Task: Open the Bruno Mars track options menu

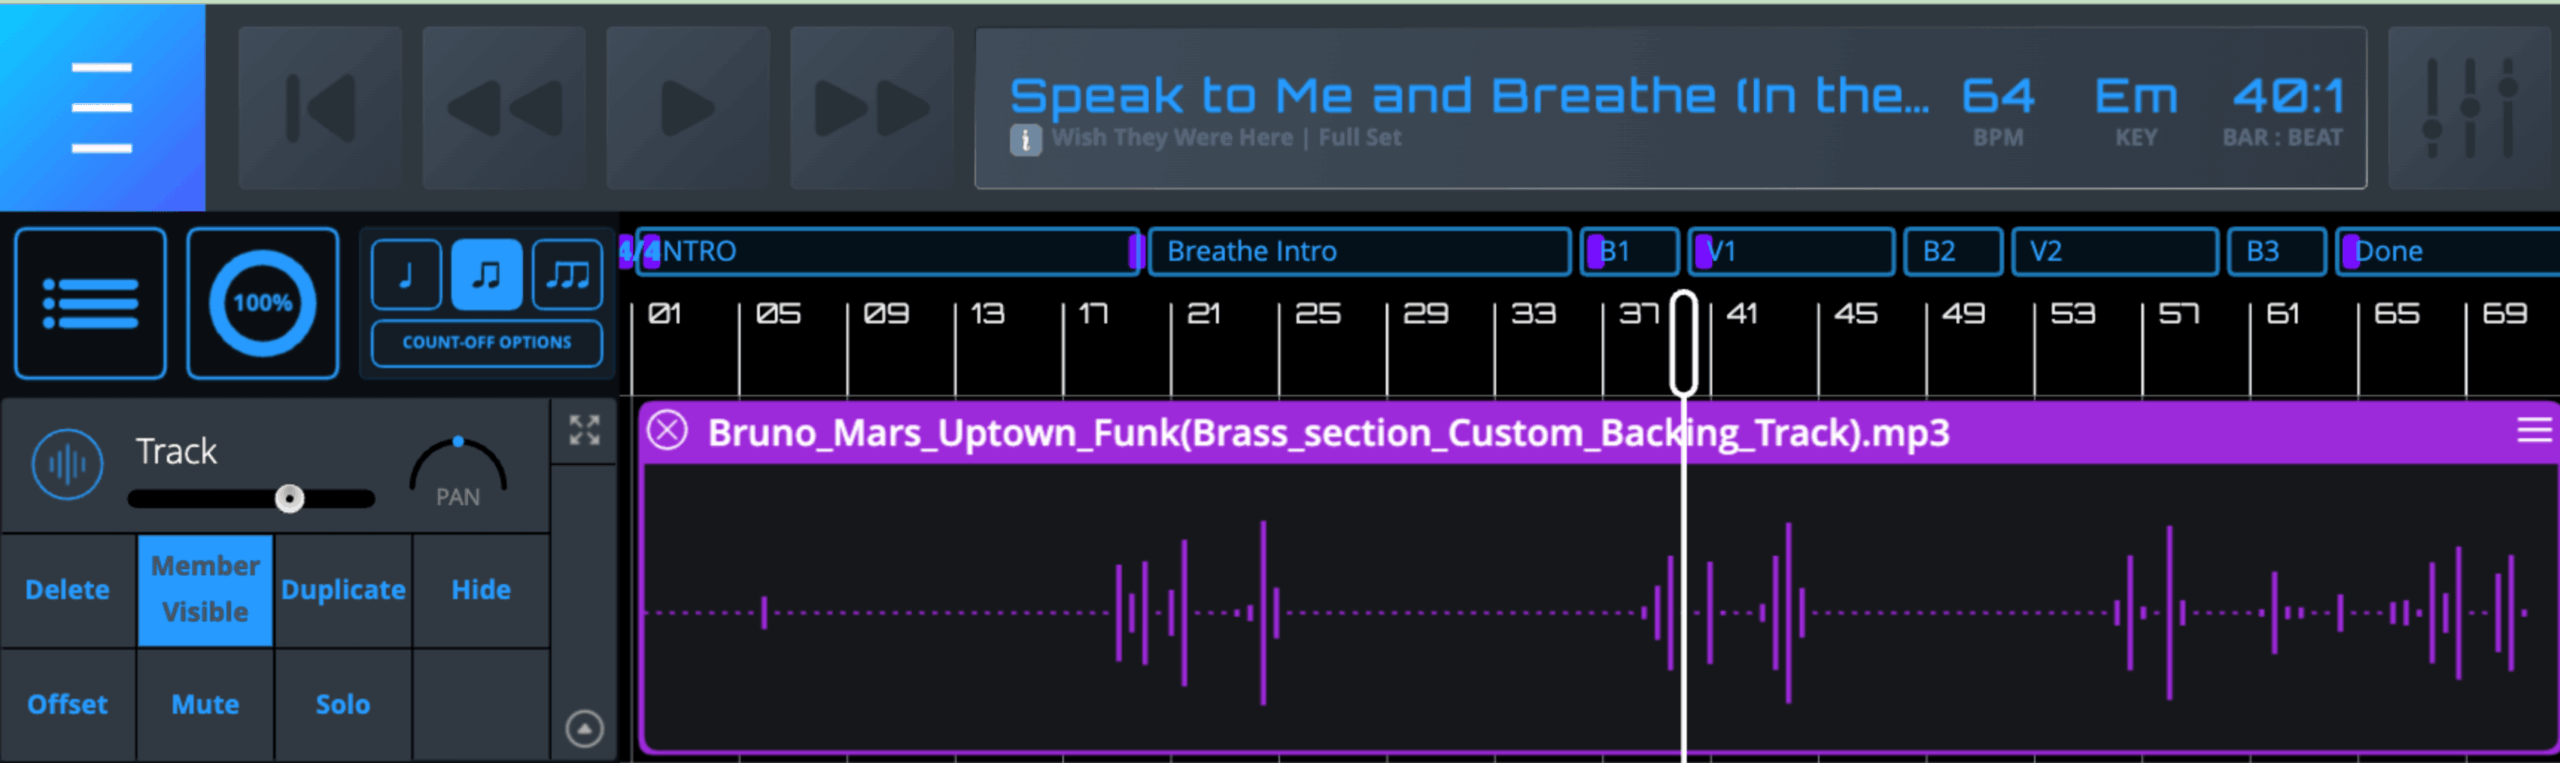Action: tap(2534, 431)
